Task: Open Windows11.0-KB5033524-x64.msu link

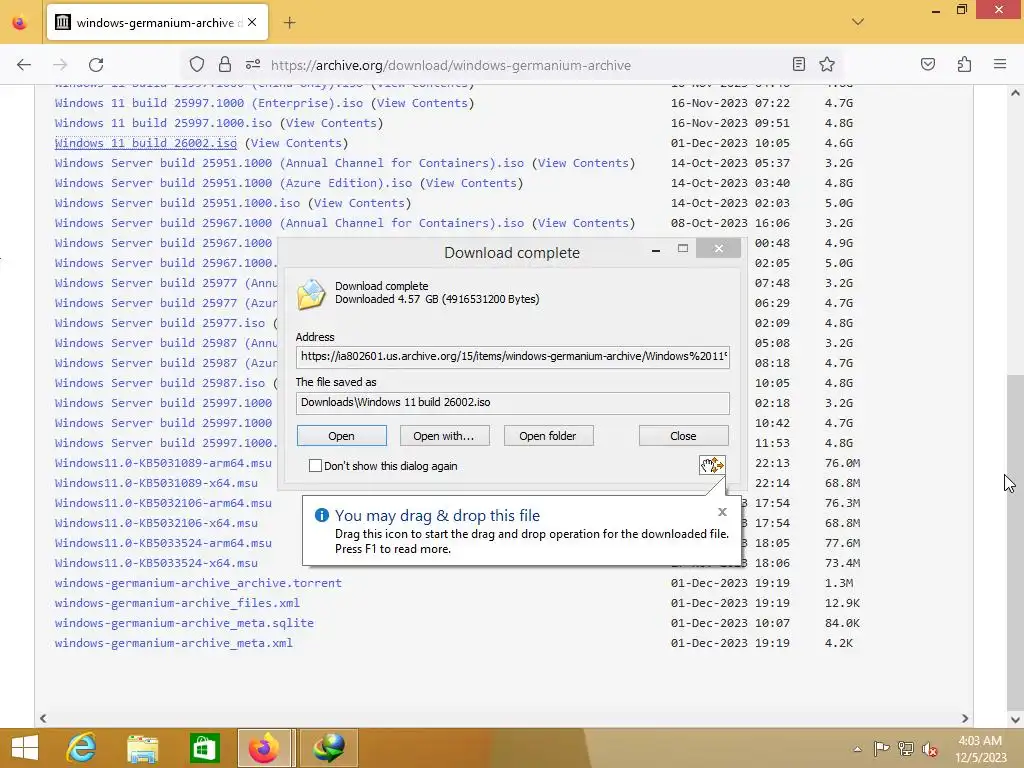Action: click(156, 563)
